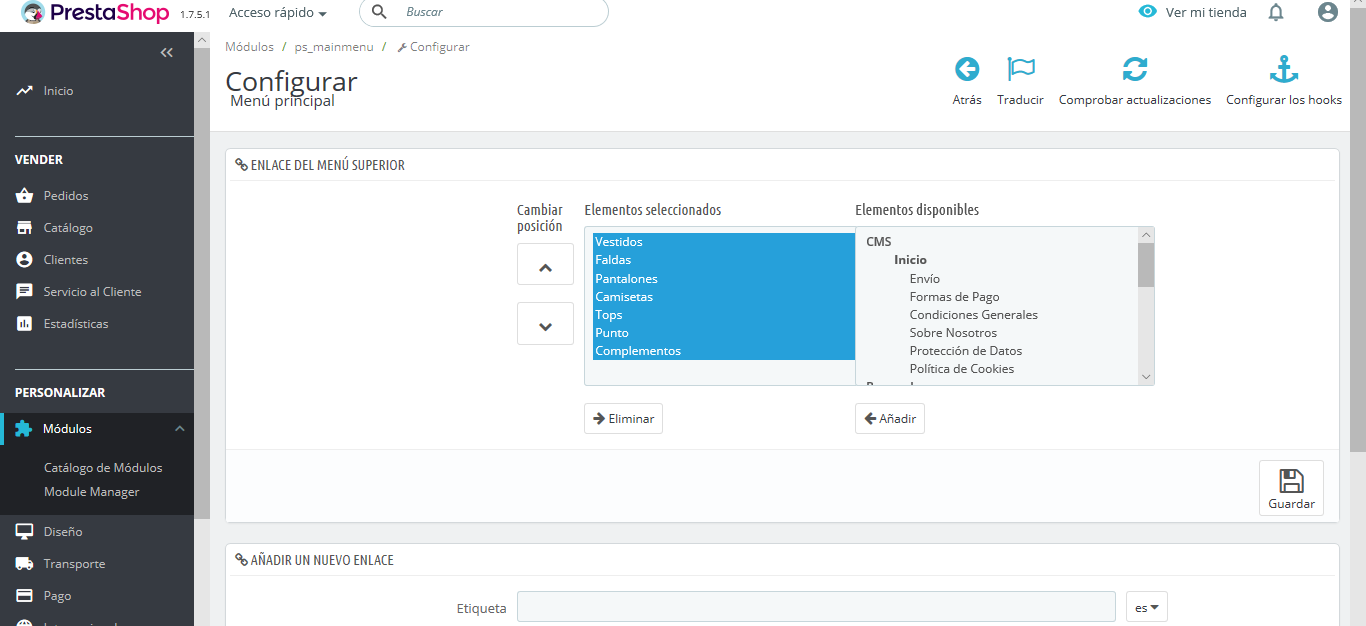Select Camisetas in selected elements list

[x=724, y=296]
